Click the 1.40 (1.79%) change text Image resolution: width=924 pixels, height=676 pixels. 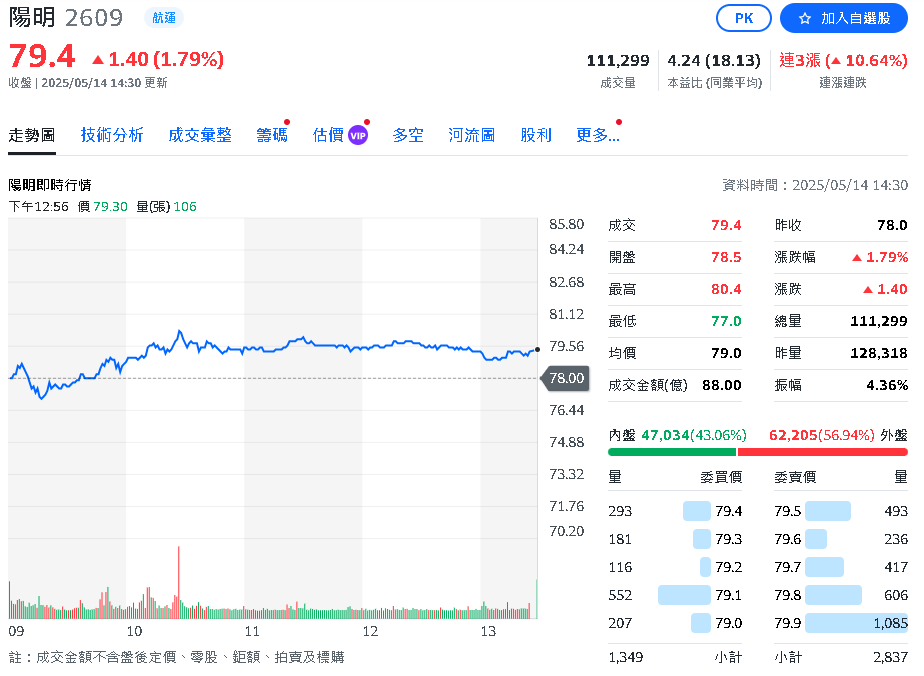tap(158, 60)
